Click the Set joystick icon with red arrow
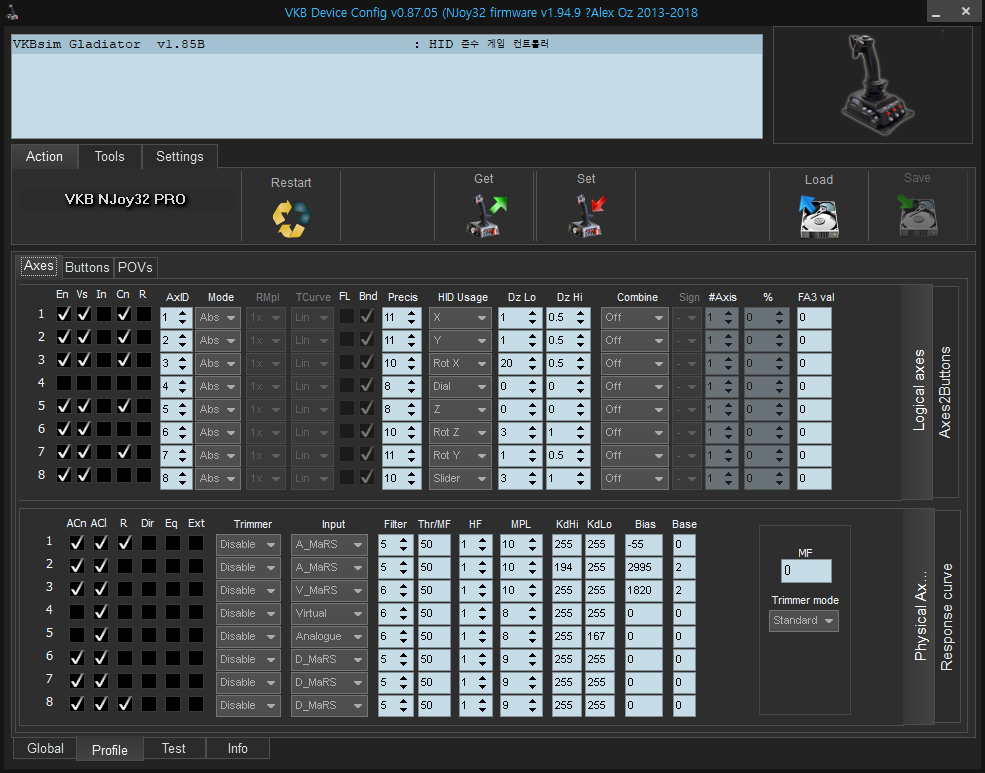 pyautogui.click(x=587, y=215)
